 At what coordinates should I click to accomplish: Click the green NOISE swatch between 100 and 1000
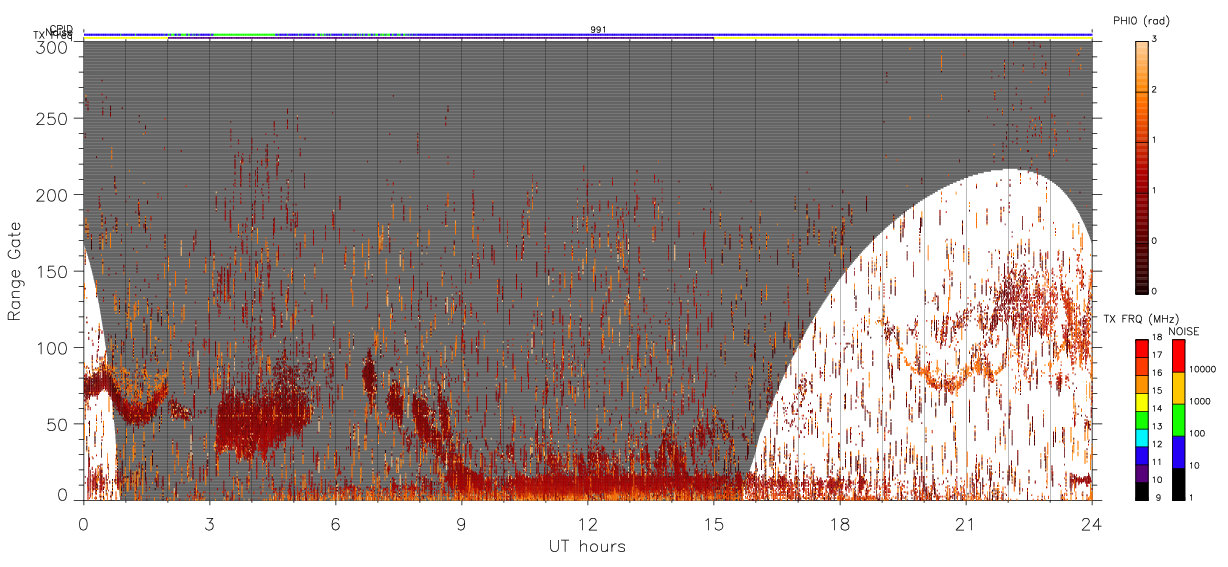pos(1177,420)
